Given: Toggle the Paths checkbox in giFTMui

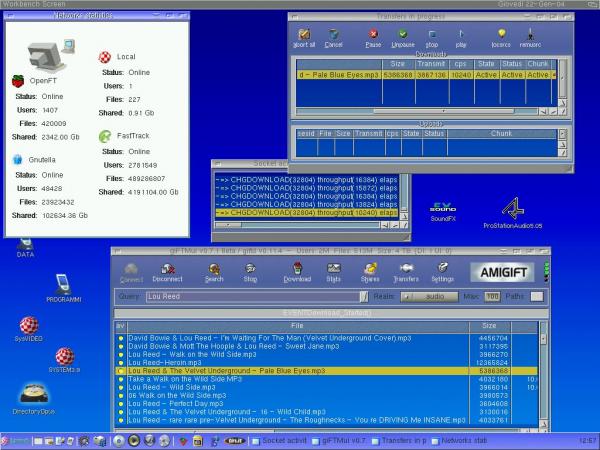Looking at the screenshot, I should pyautogui.click(x=536, y=297).
